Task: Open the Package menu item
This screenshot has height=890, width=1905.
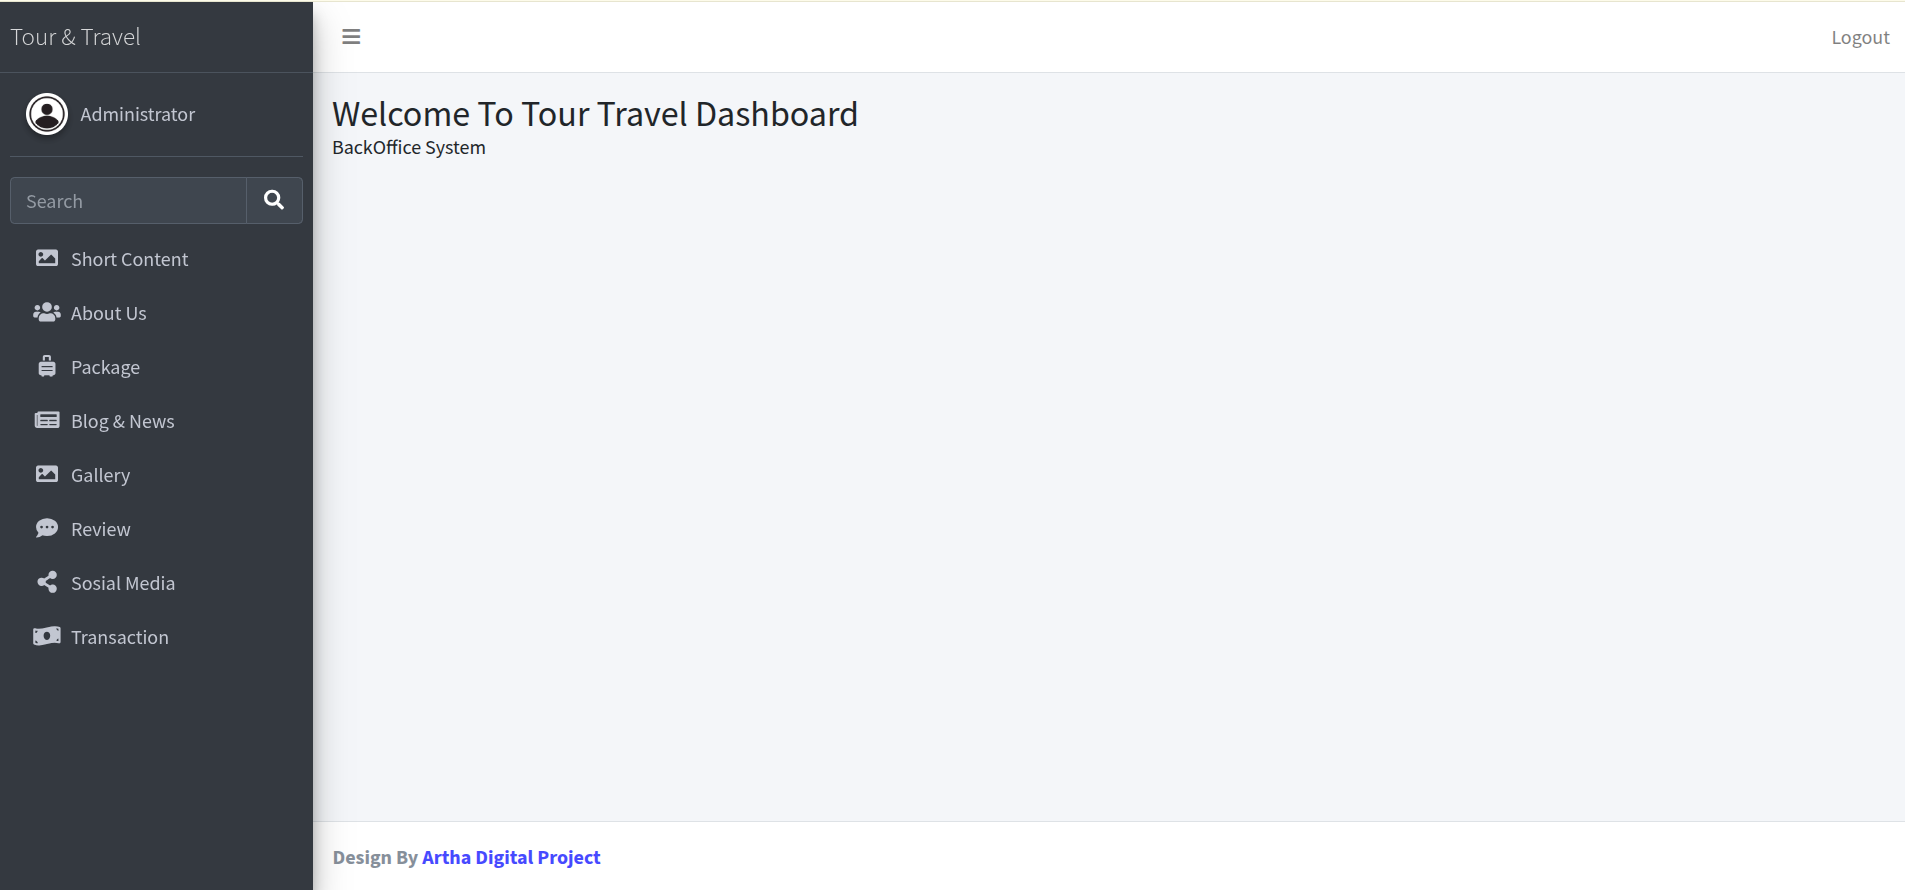Action: pyautogui.click(x=105, y=367)
